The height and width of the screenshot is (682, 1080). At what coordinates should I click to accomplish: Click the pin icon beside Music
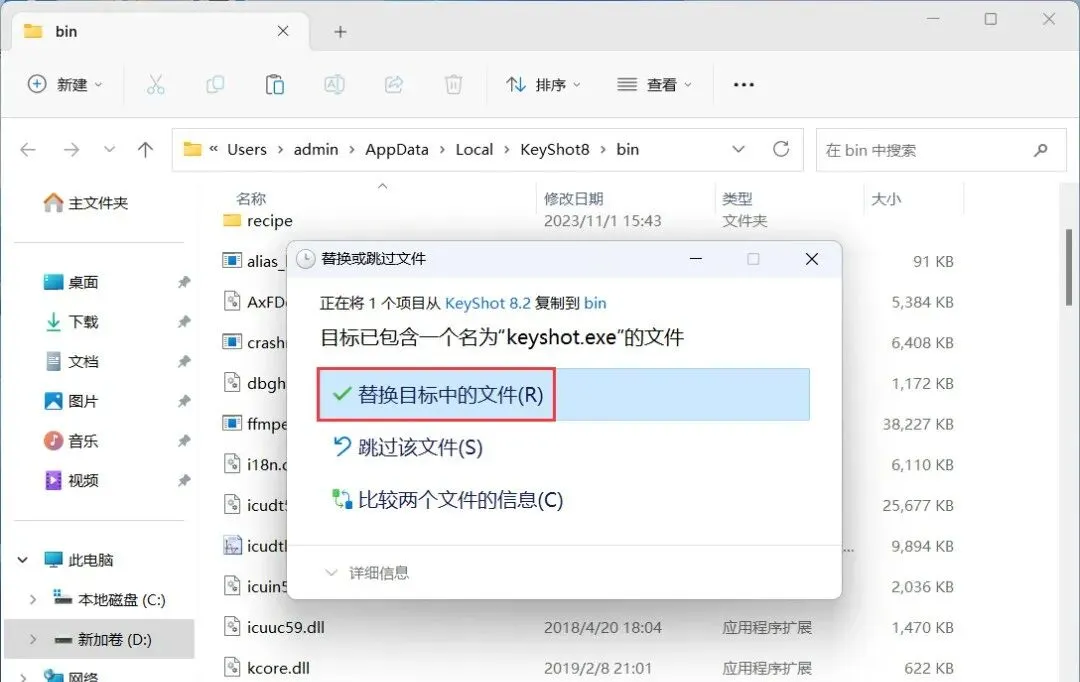pos(184,441)
